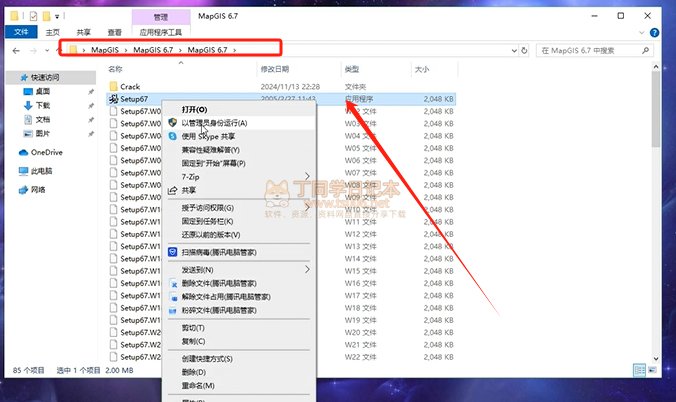Open 文档 in the navigation pane
Viewport: 676px width, 402px height.
[x=42, y=119]
